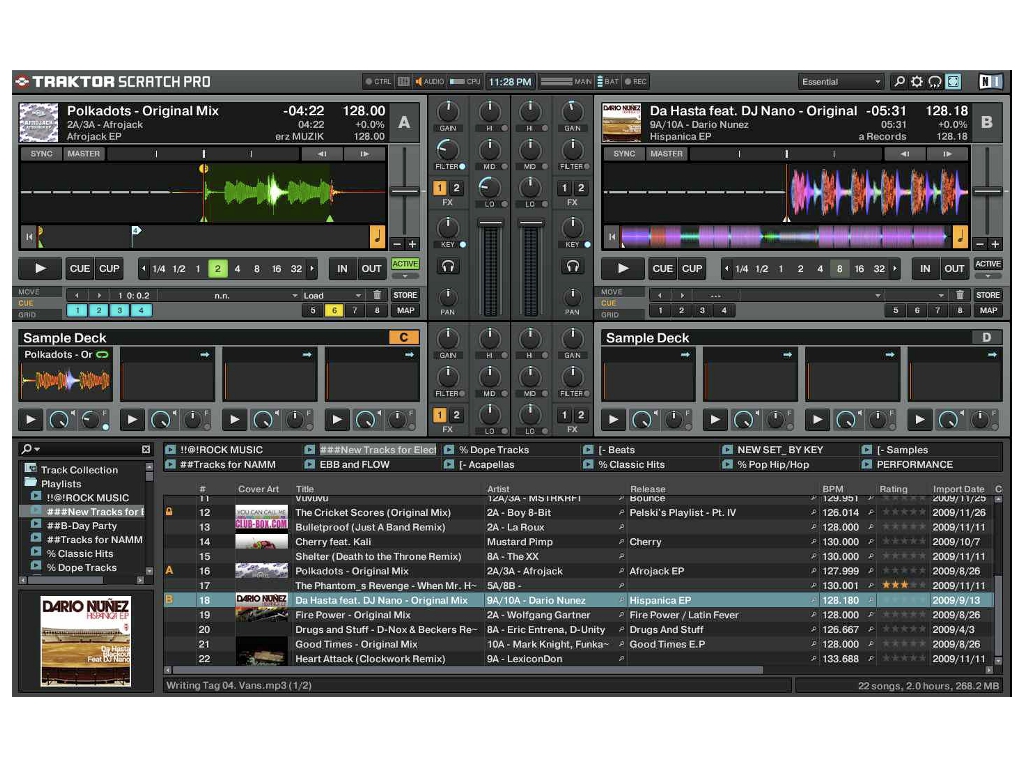
Task: Expand the panel arrow under Deck B ACTIVE
Action: tap(987, 277)
